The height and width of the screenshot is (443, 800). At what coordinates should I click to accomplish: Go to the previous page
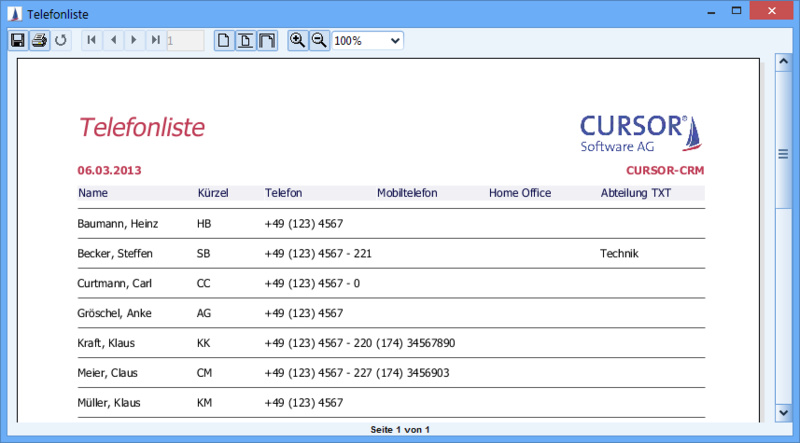click(112, 41)
